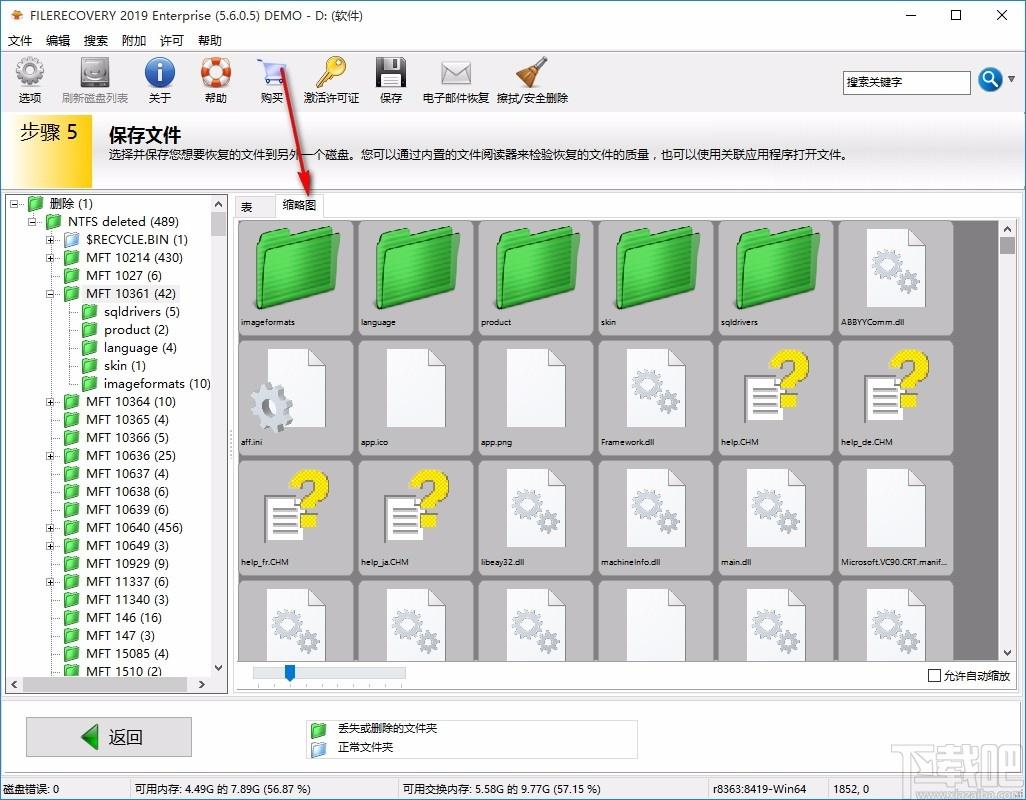Click the 返回 back button
1026x800 pixels.
[x=109, y=737]
